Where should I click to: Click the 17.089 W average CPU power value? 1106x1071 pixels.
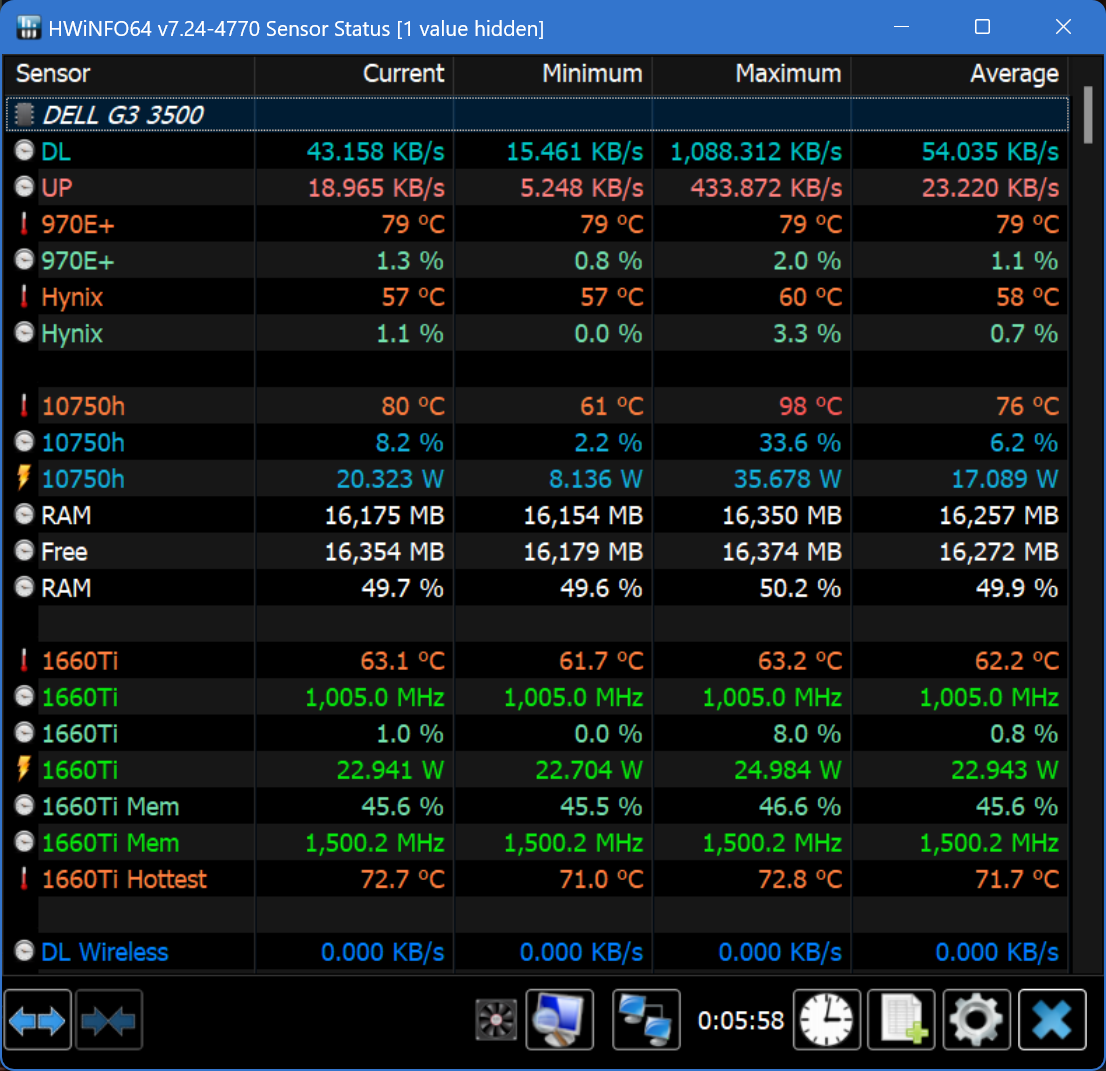pos(1004,479)
